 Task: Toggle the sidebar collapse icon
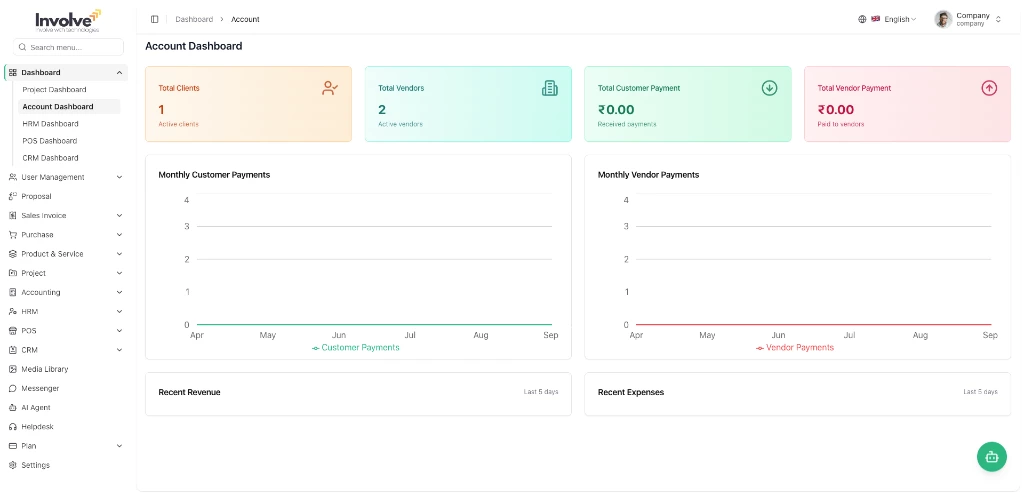(x=154, y=19)
